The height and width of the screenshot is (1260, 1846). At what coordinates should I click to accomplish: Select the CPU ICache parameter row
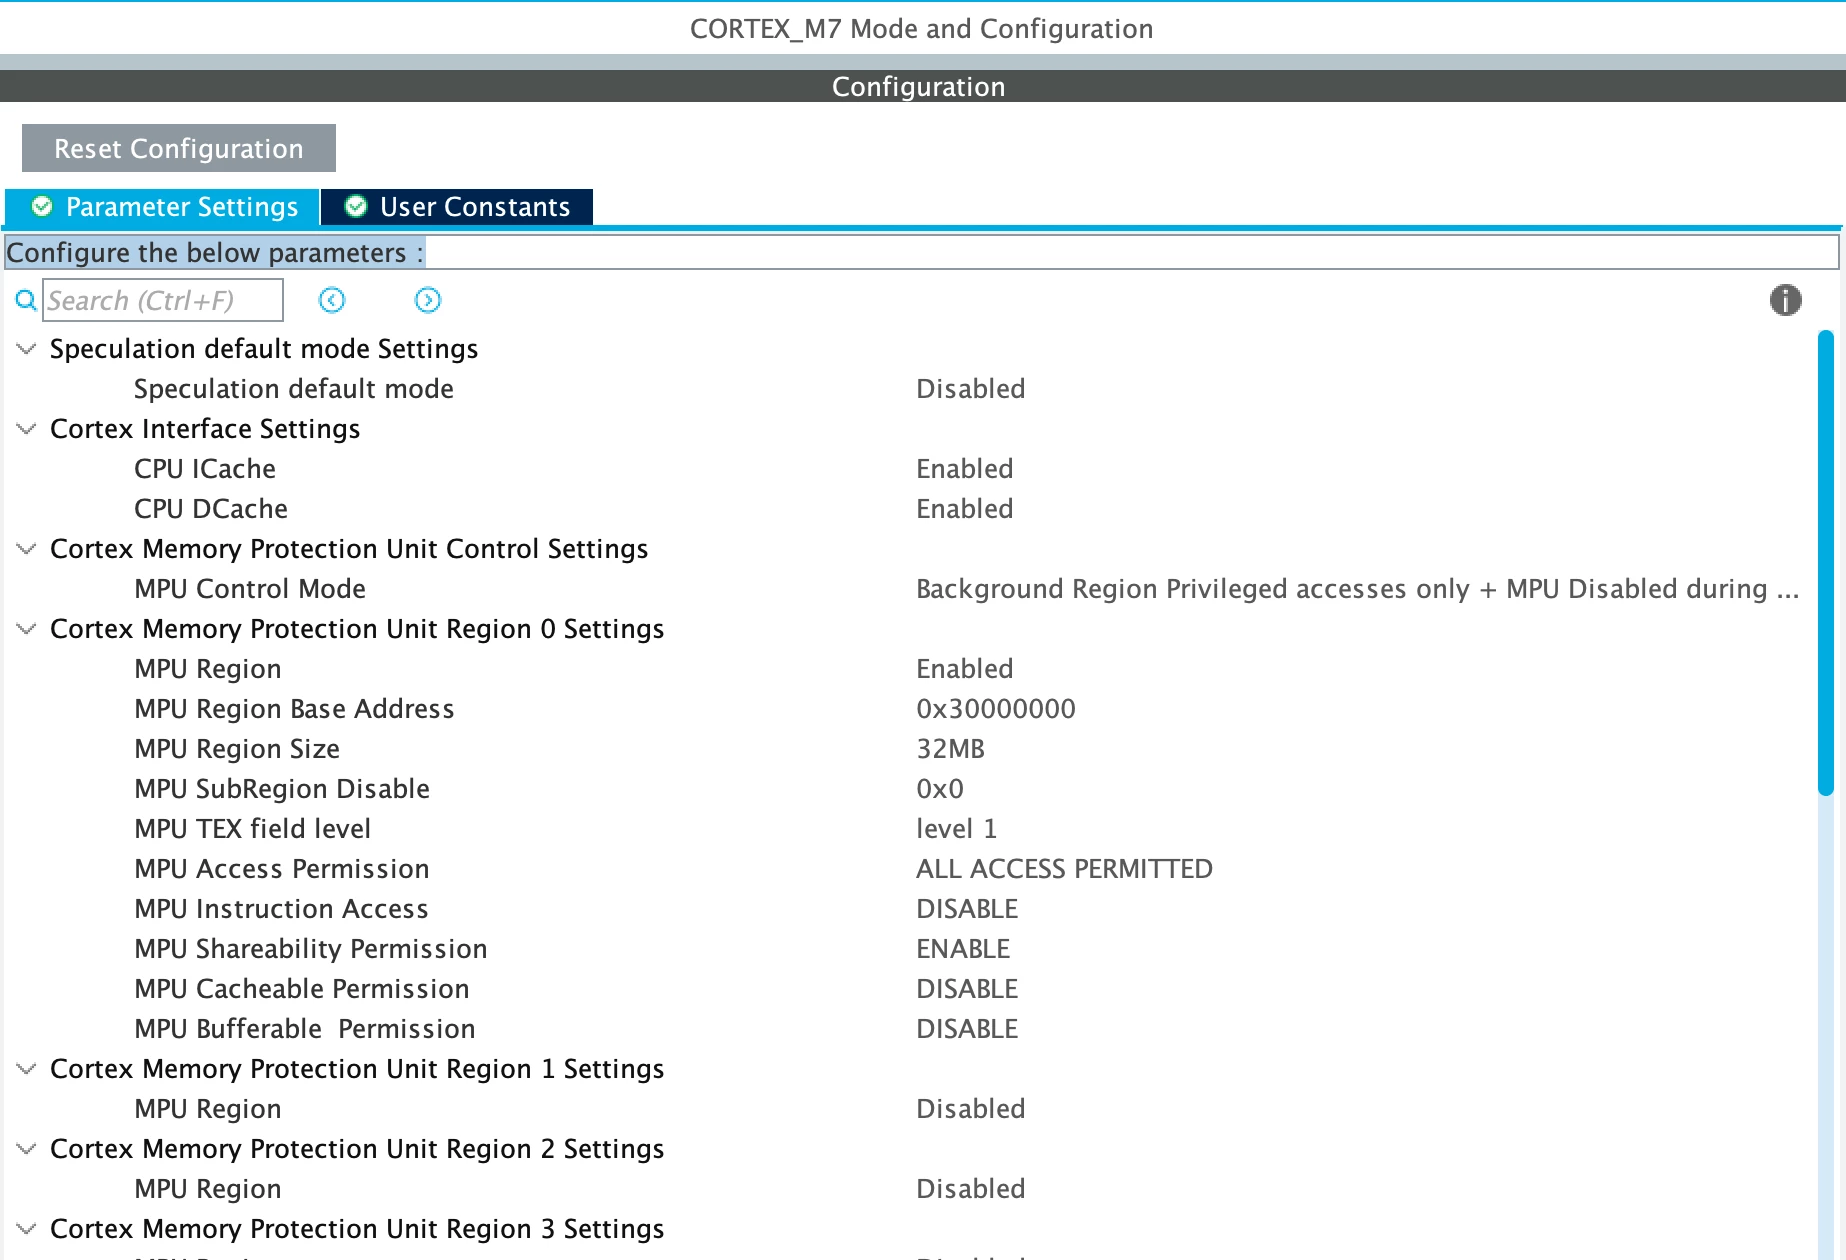910,469
